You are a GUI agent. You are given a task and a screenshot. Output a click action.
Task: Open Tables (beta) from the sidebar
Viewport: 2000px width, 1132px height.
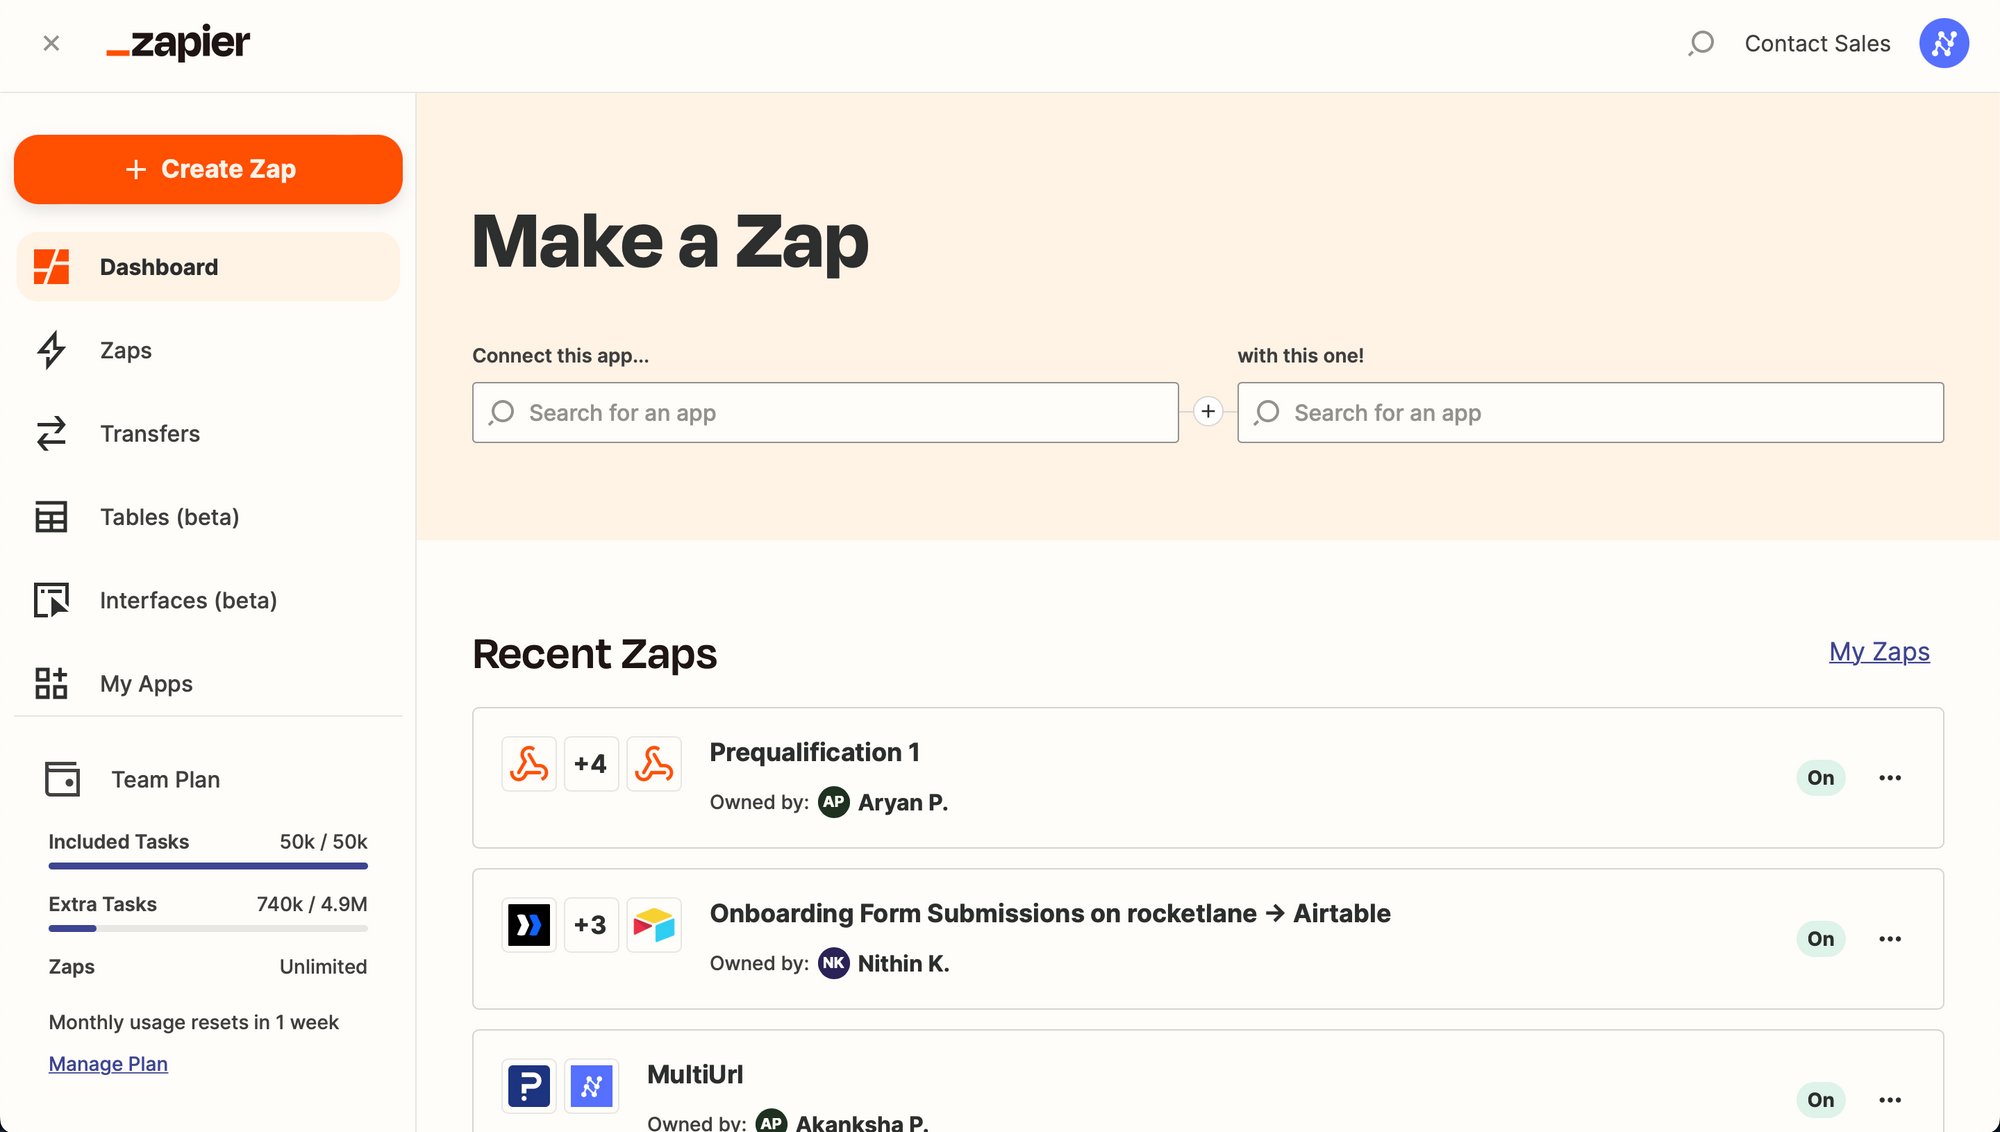pyautogui.click(x=169, y=517)
